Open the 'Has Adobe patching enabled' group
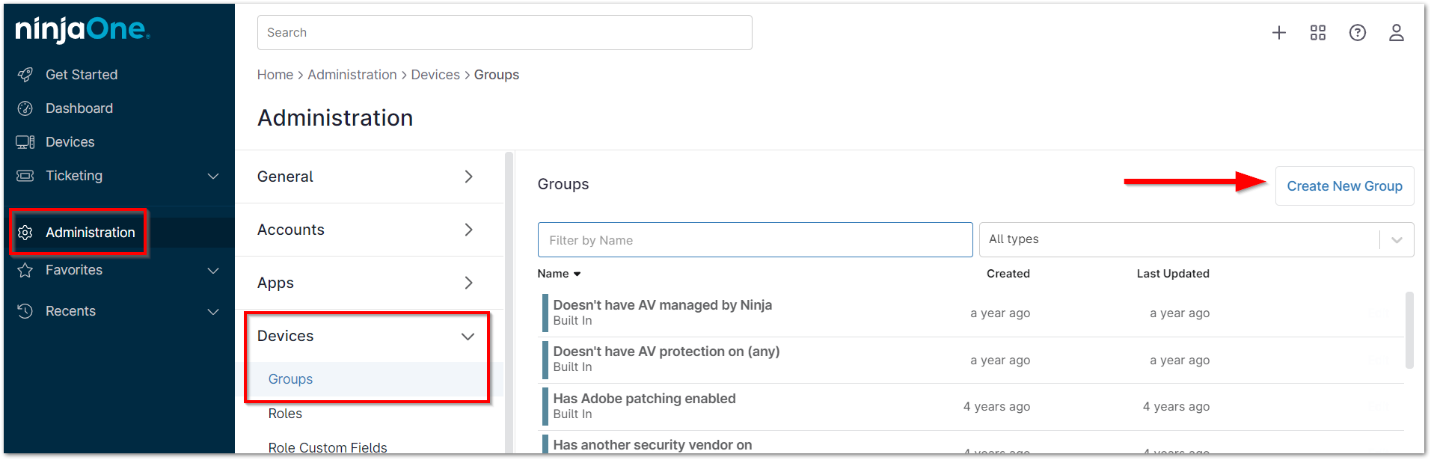The image size is (1431, 460). [x=644, y=399]
